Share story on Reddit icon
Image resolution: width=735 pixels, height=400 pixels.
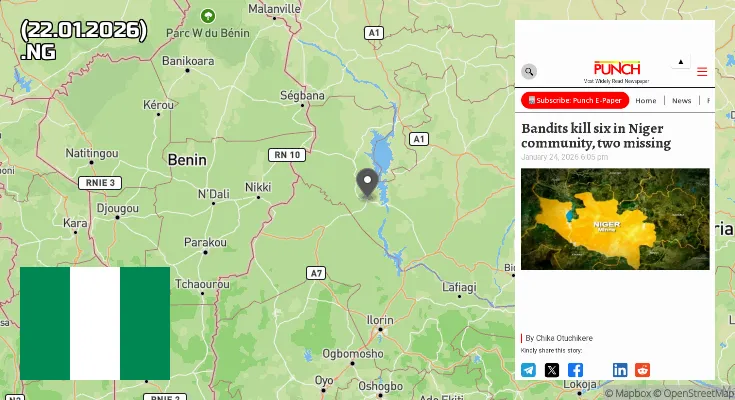(x=642, y=370)
